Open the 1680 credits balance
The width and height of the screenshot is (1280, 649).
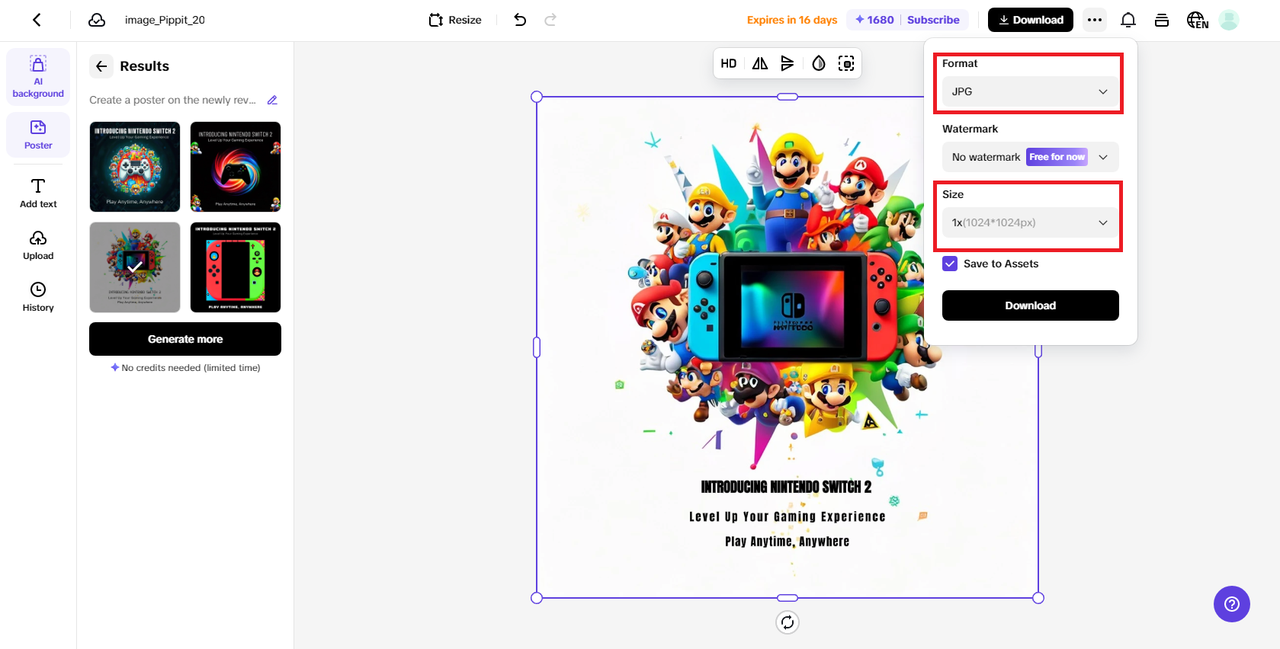click(x=874, y=20)
